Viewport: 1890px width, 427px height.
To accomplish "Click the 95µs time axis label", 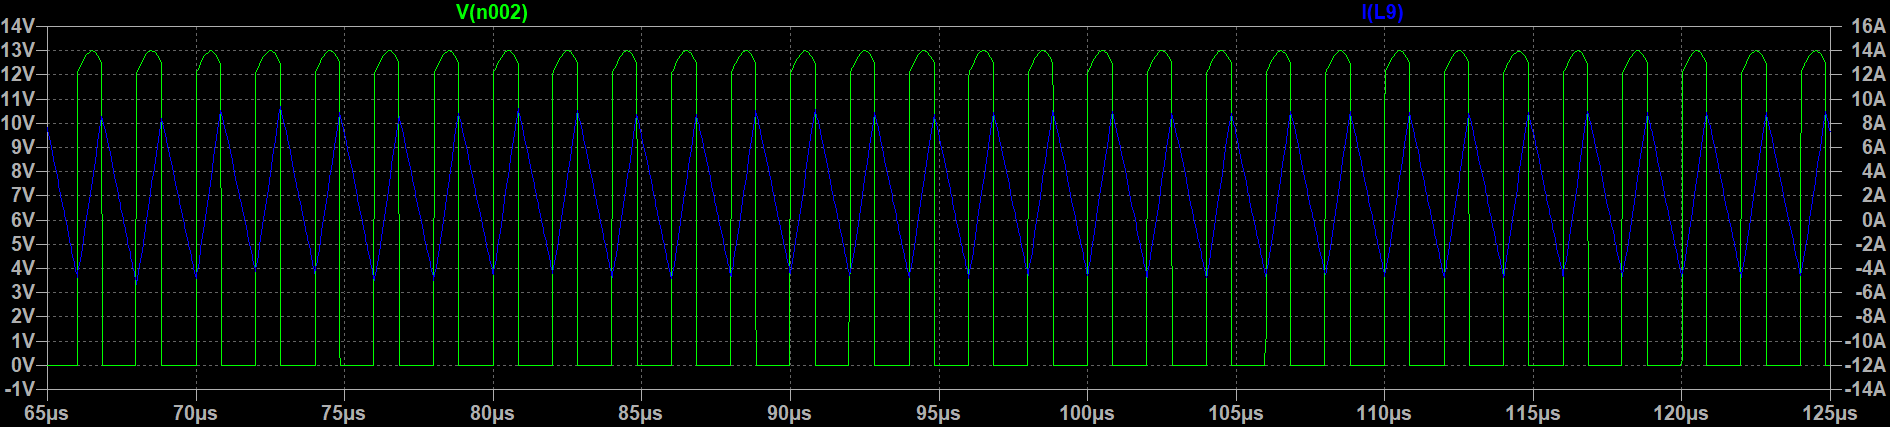I will 938,413.
